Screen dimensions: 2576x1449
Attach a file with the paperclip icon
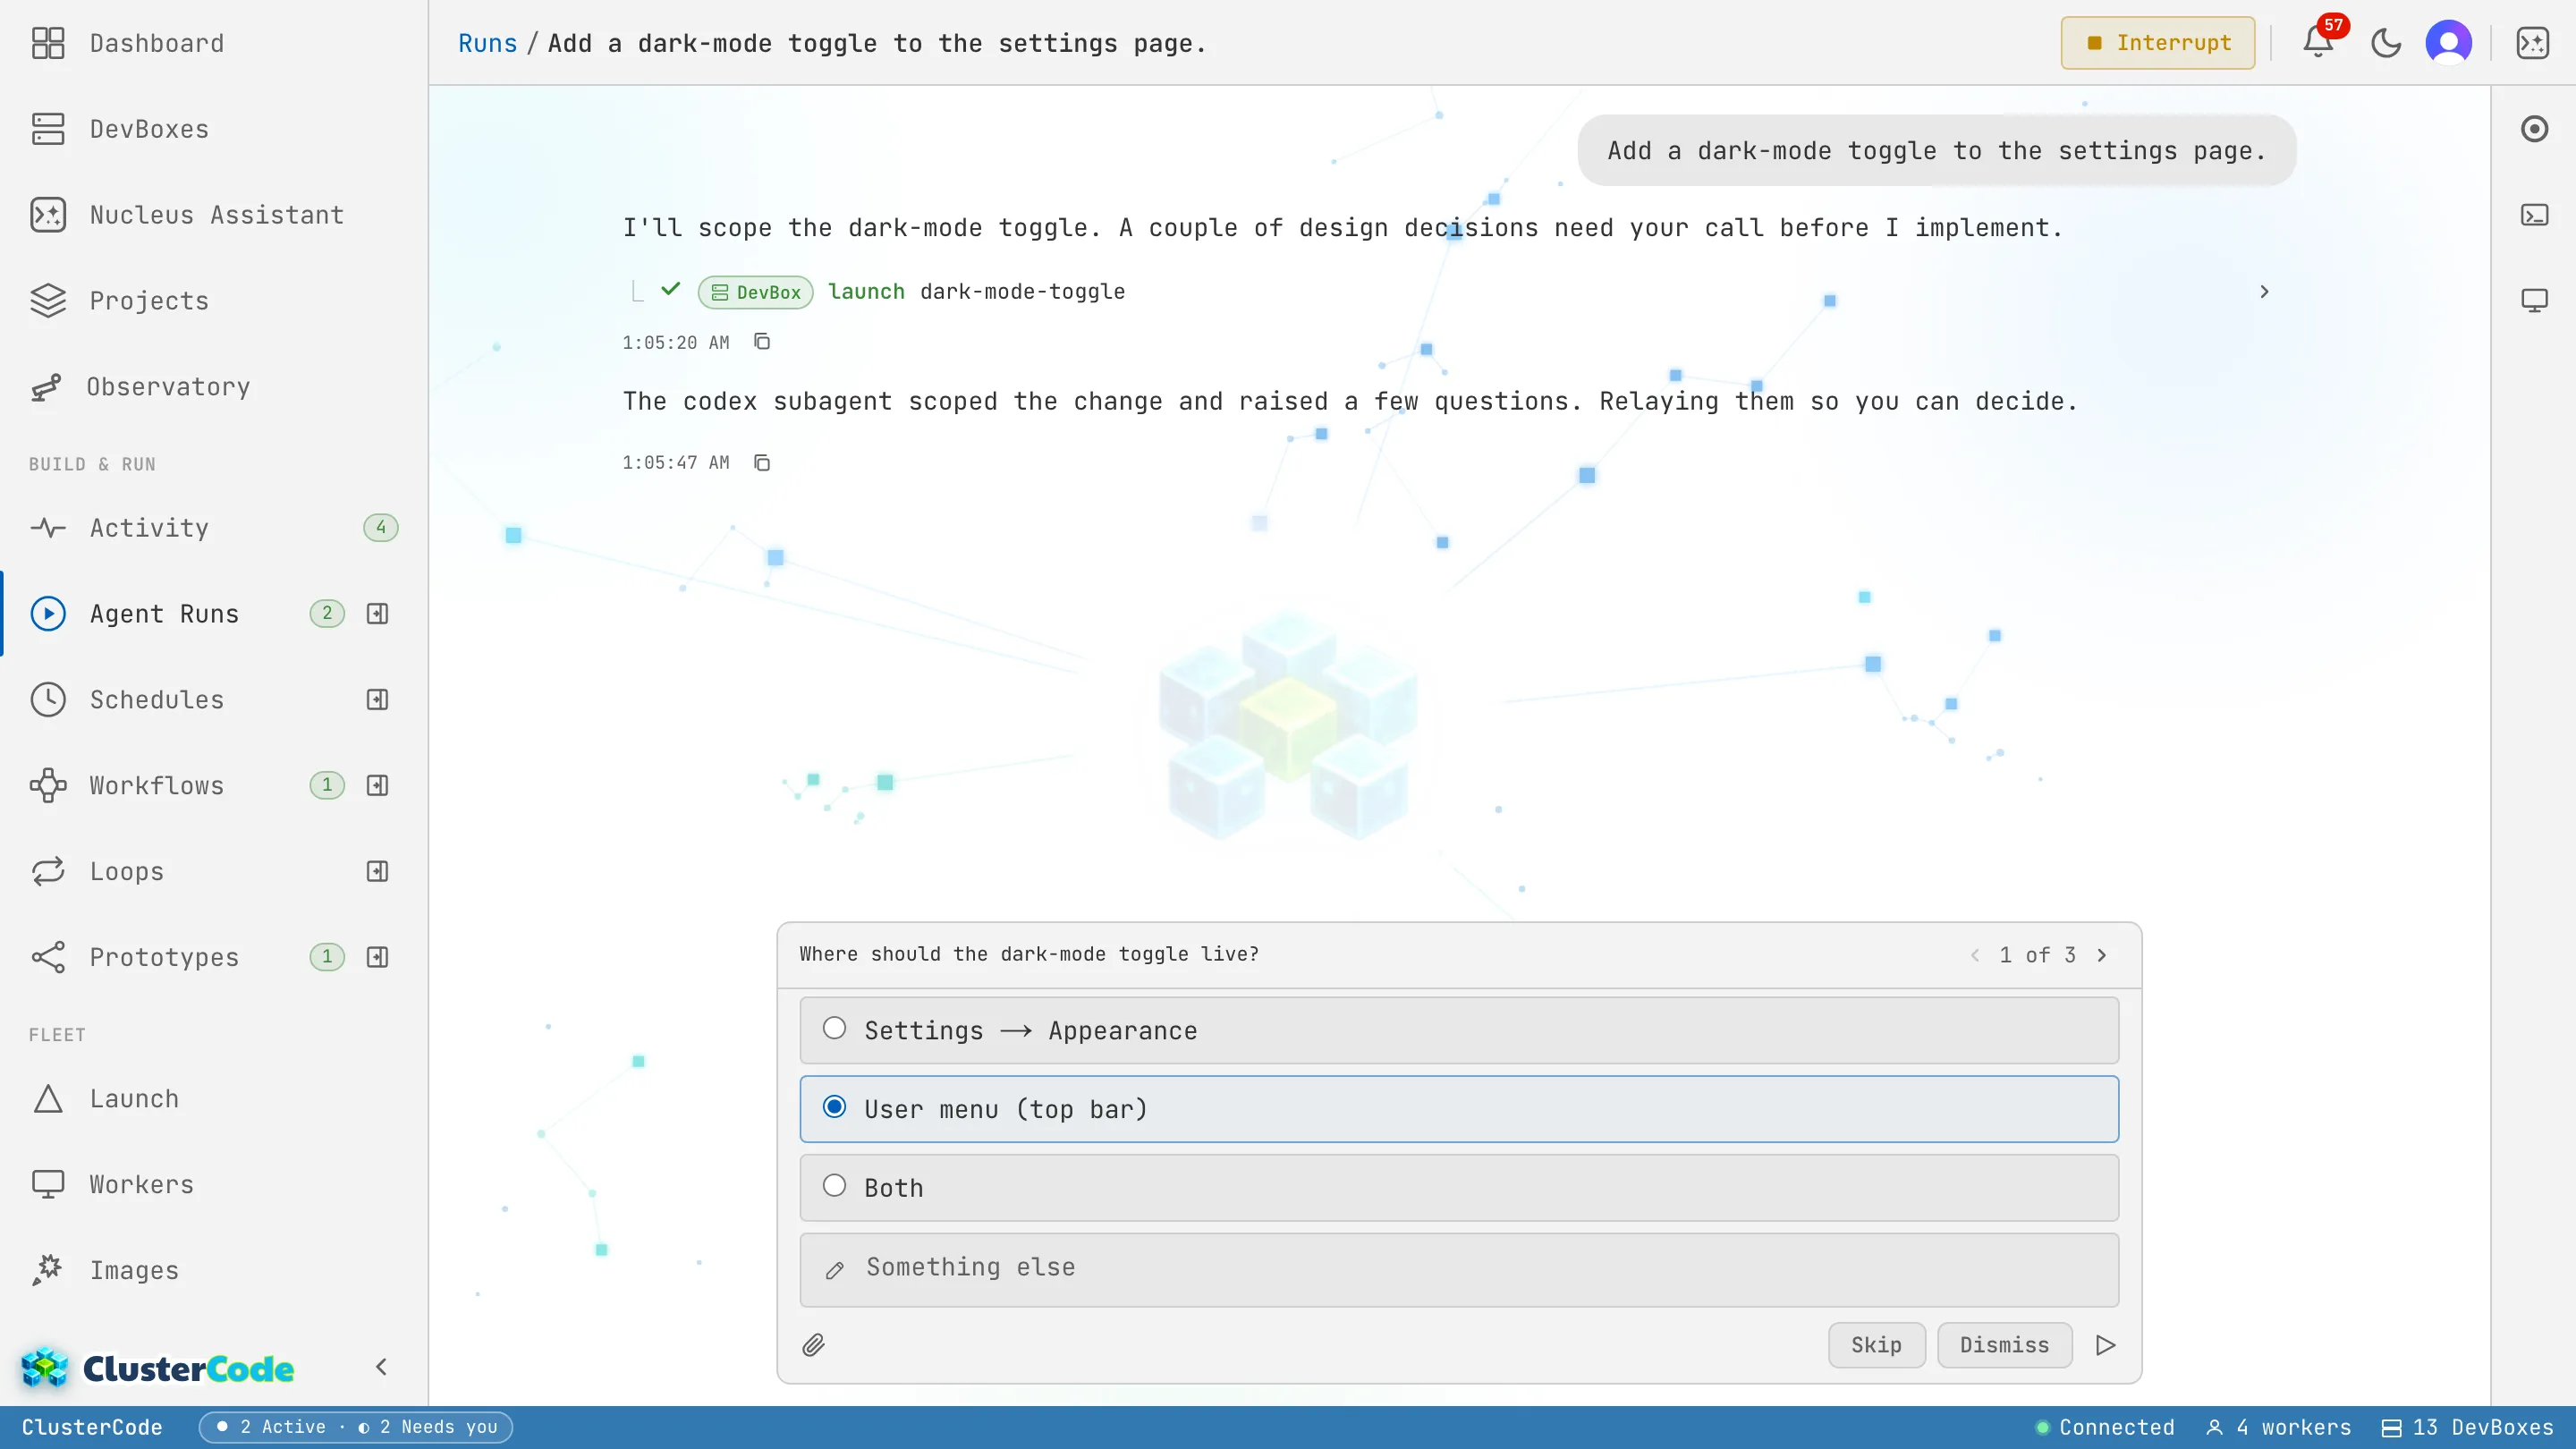tap(814, 1345)
